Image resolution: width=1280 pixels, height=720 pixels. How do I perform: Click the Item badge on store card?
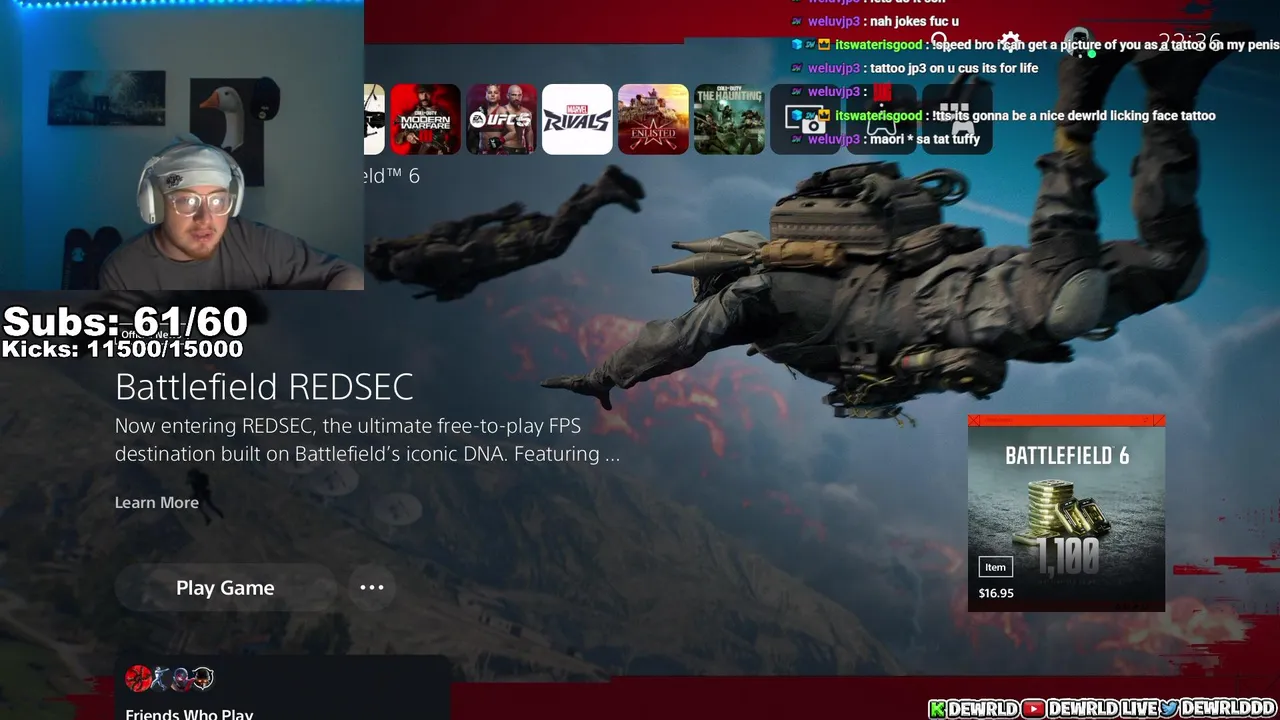[x=995, y=567]
